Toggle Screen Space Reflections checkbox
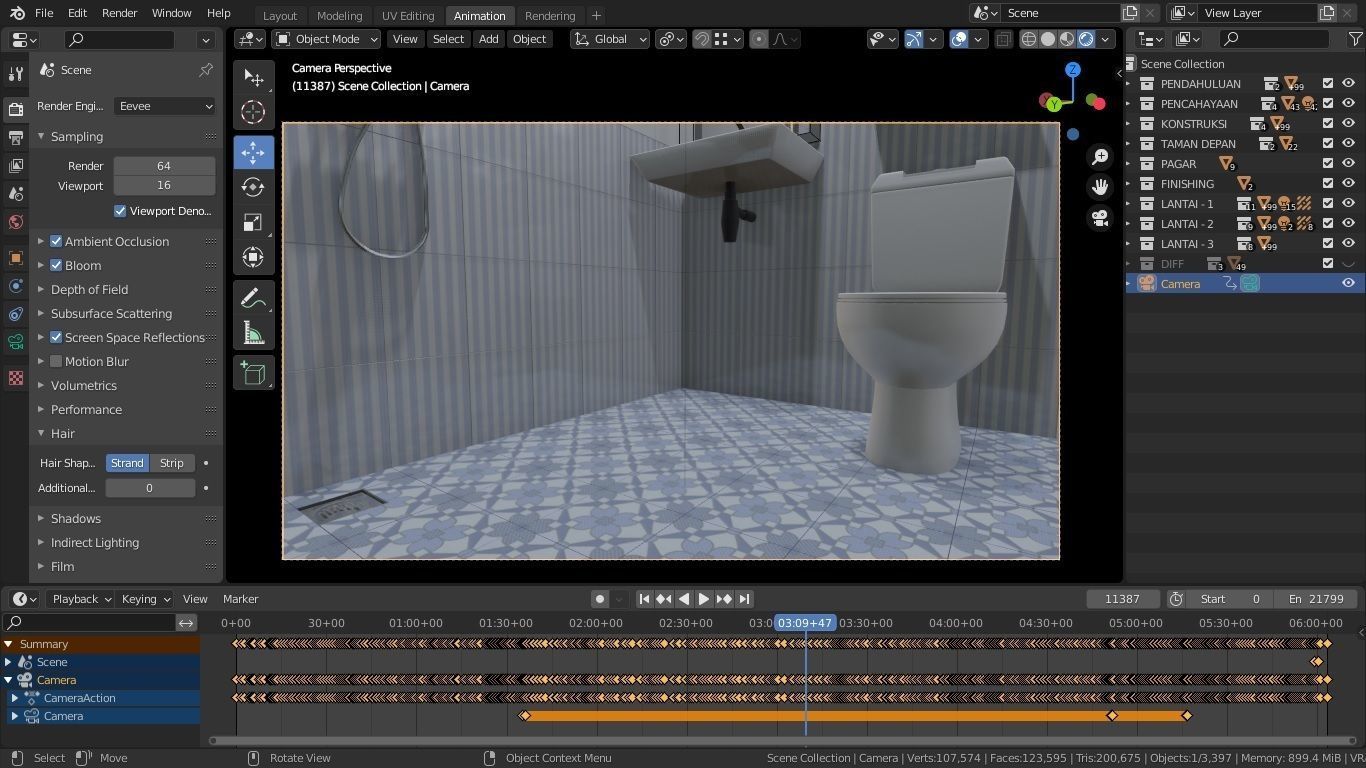Image resolution: width=1366 pixels, height=768 pixels. 56,337
